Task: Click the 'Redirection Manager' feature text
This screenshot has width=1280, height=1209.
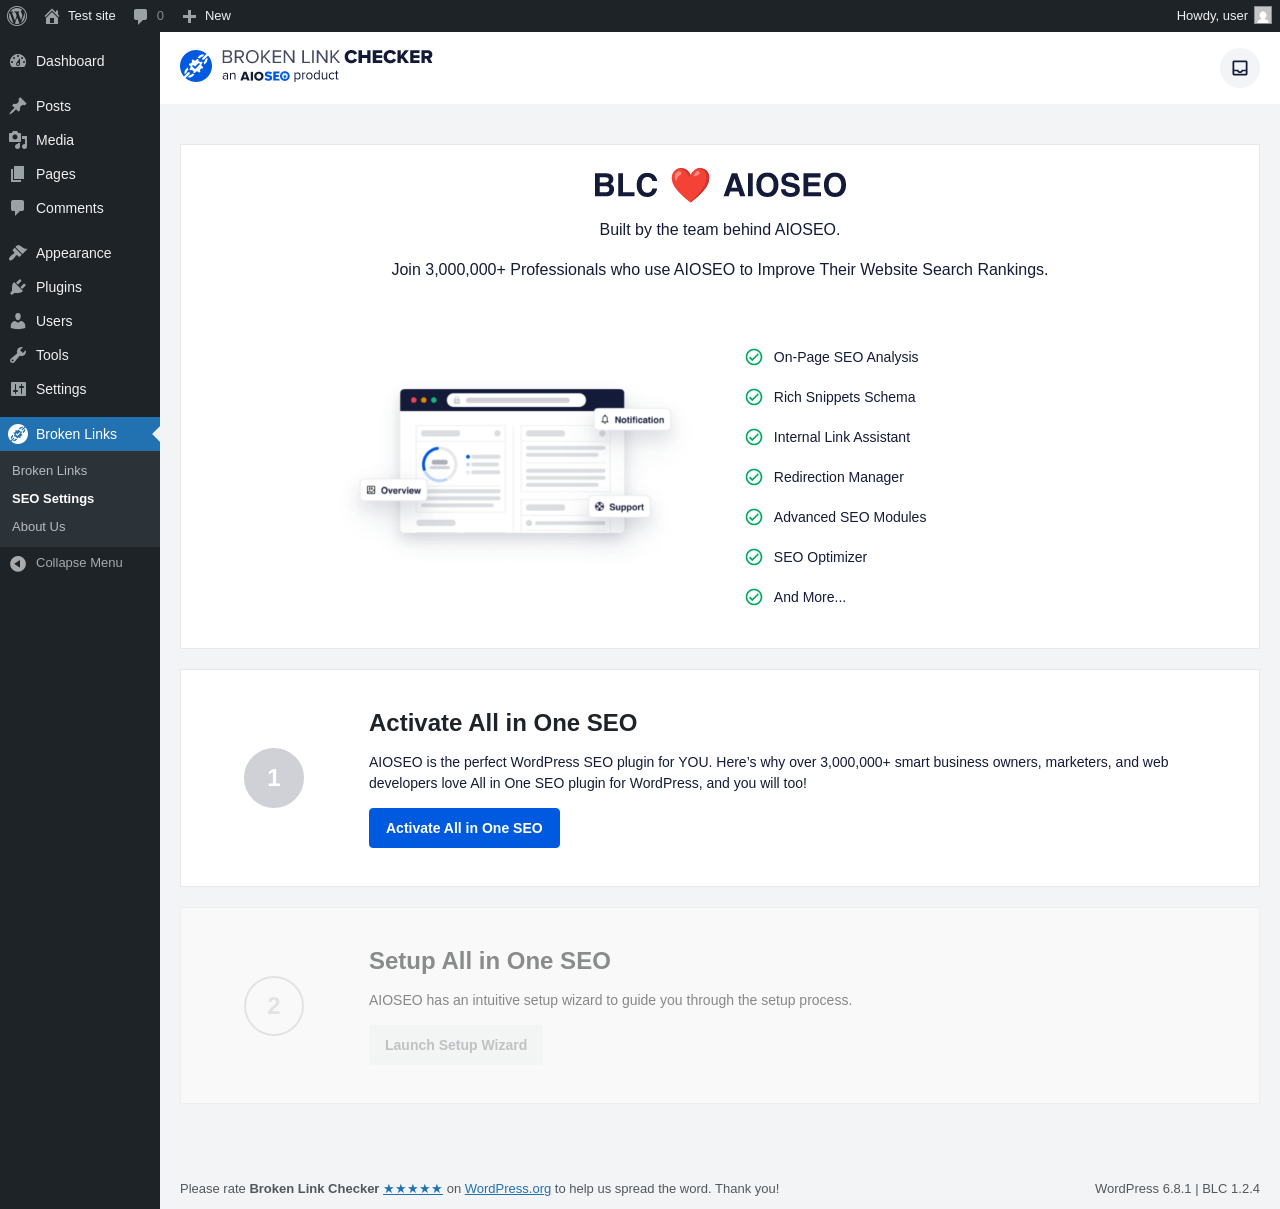Action: (839, 477)
